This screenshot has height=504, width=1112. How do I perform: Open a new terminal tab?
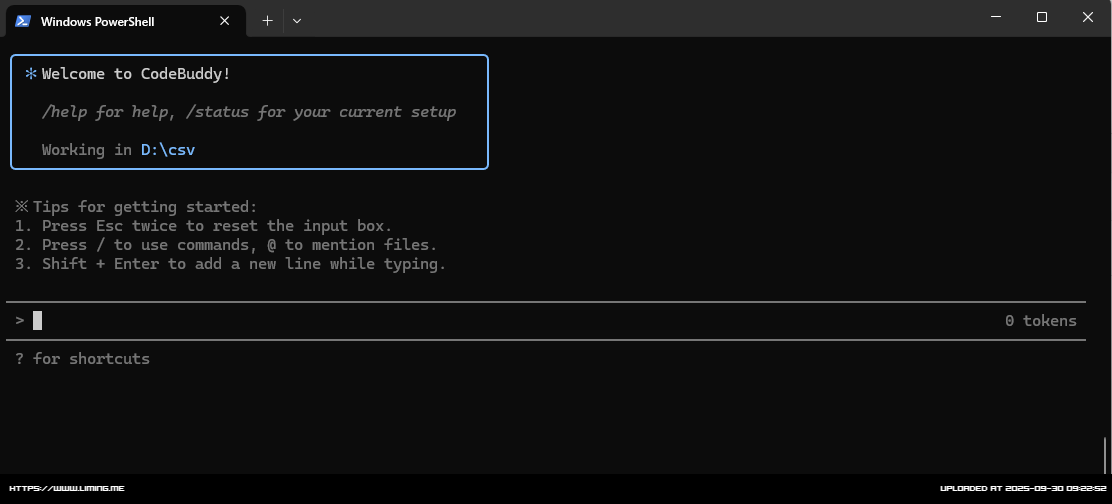[x=267, y=20]
